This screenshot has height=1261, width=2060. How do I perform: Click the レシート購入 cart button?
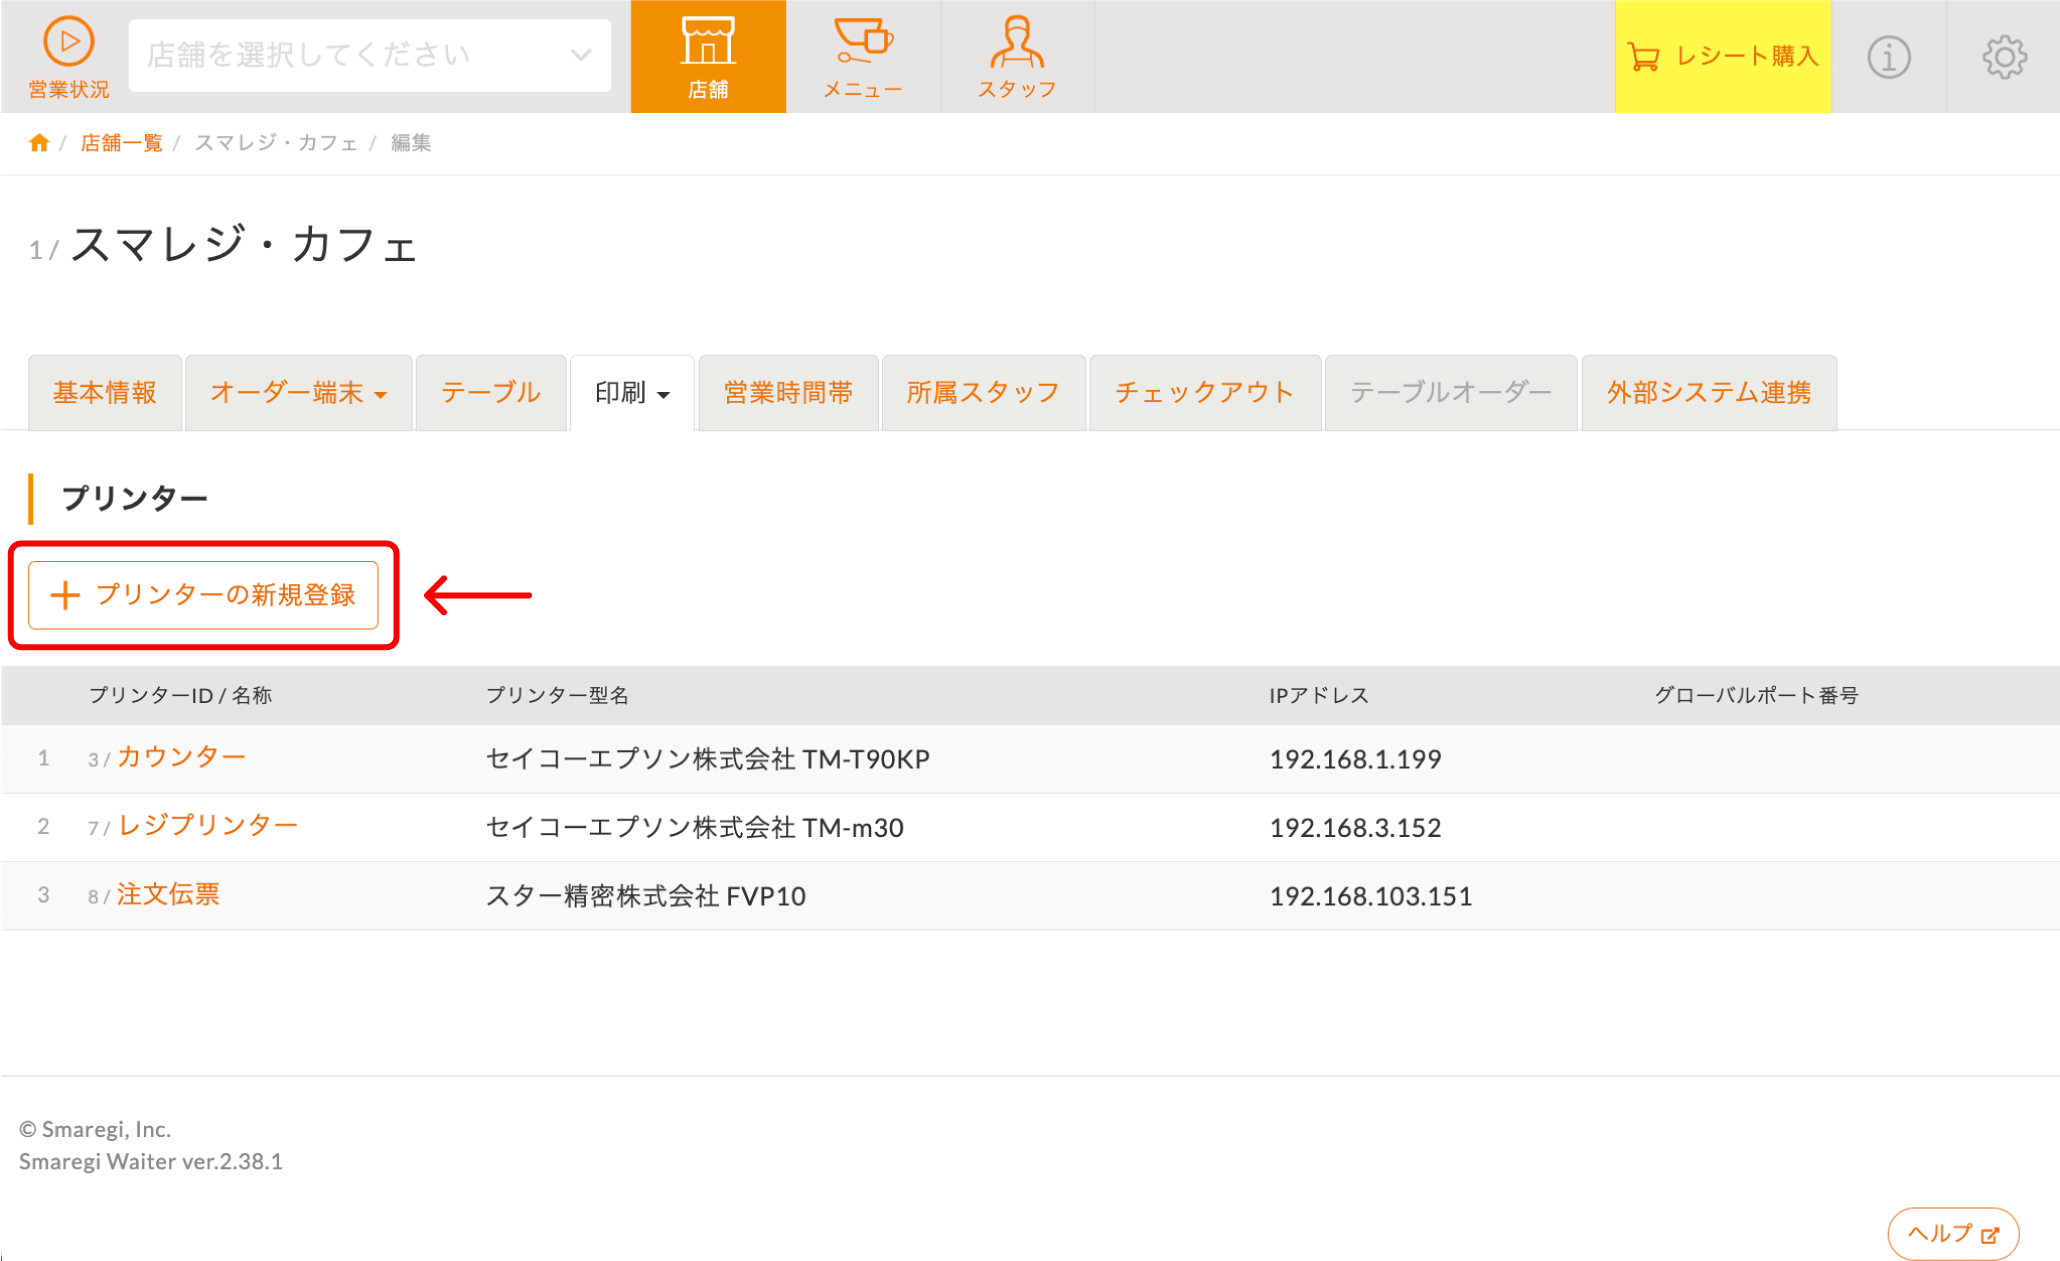pyautogui.click(x=1722, y=57)
